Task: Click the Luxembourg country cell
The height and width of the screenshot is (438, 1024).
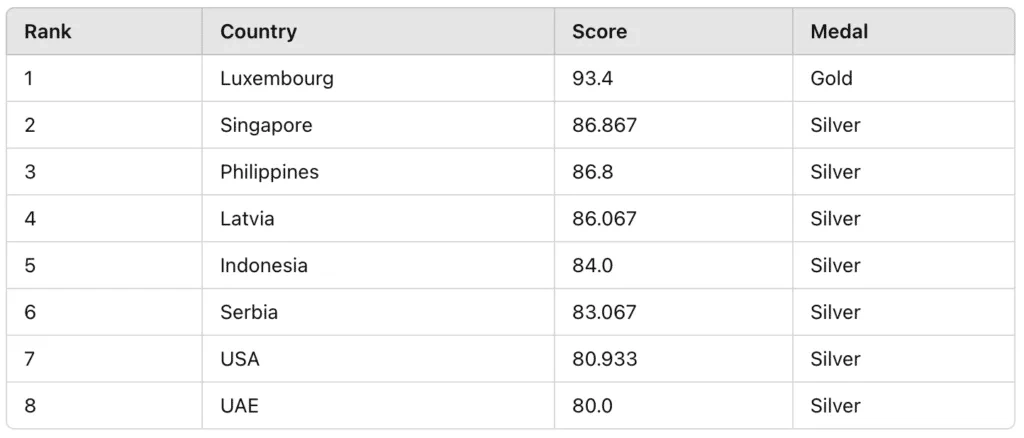Action: (x=277, y=78)
